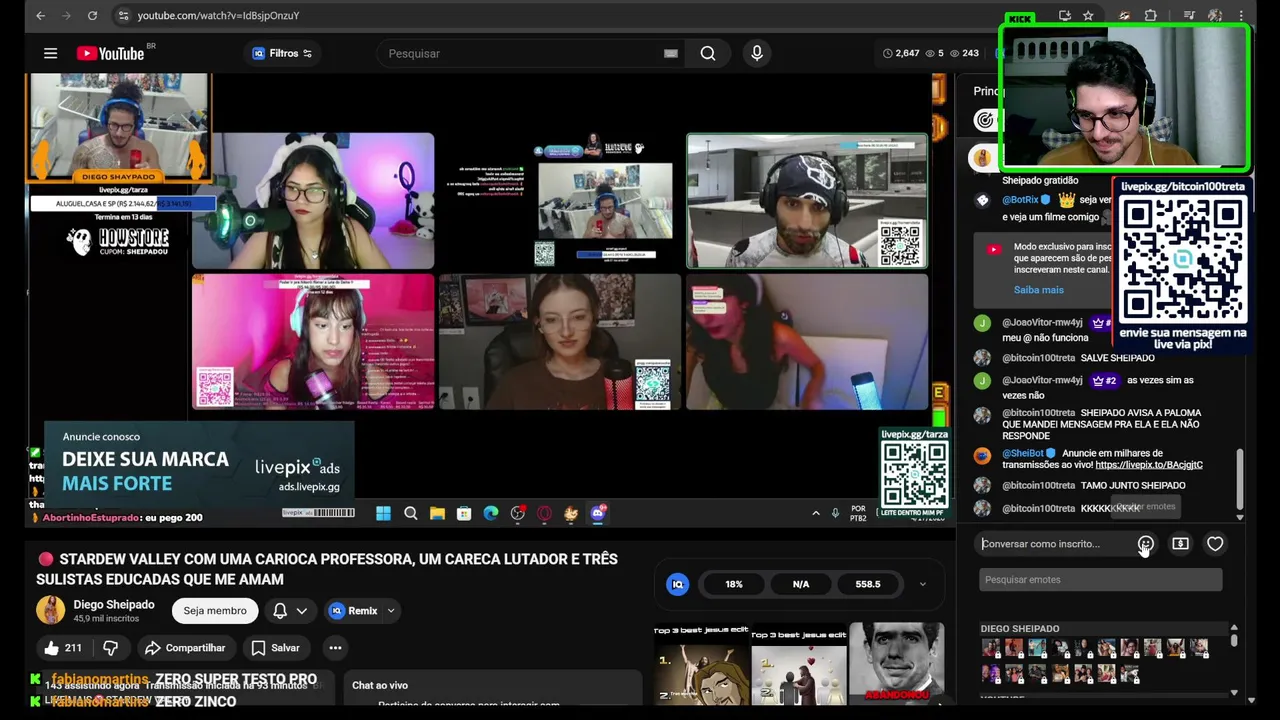The height and width of the screenshot is (720, 1280).
Task: Open the #2 crown badge in chat
Action: point(1103,381)
